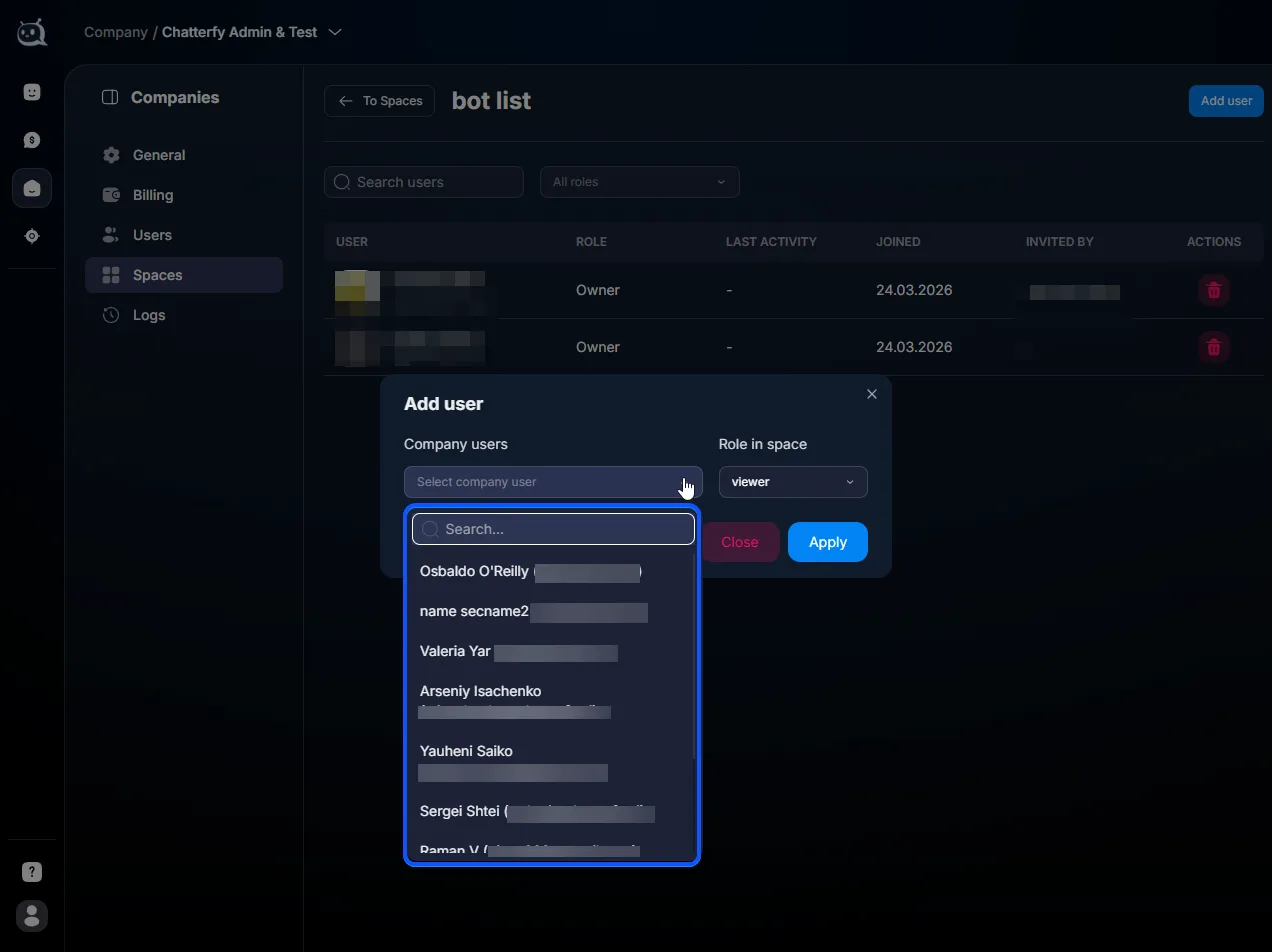Go back with To Spaces button
This screenshot has height=952, width=1272.
tap(379, 101)
